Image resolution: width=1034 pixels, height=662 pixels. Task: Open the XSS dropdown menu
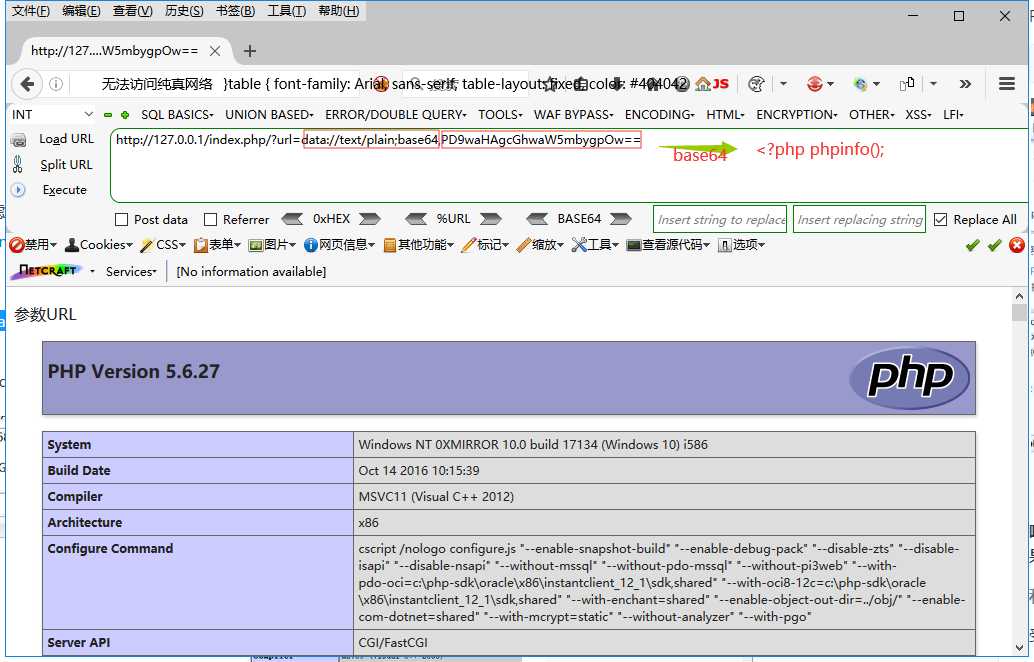click(918, 115)
